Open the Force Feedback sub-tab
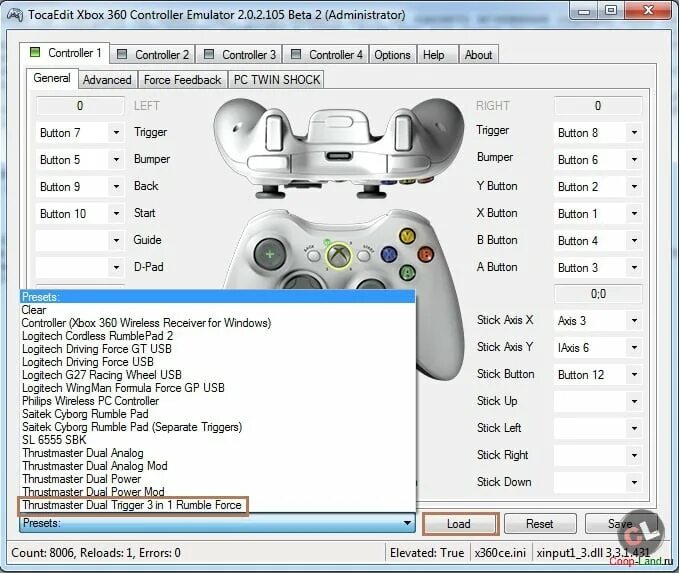 (x=183, y=80)
